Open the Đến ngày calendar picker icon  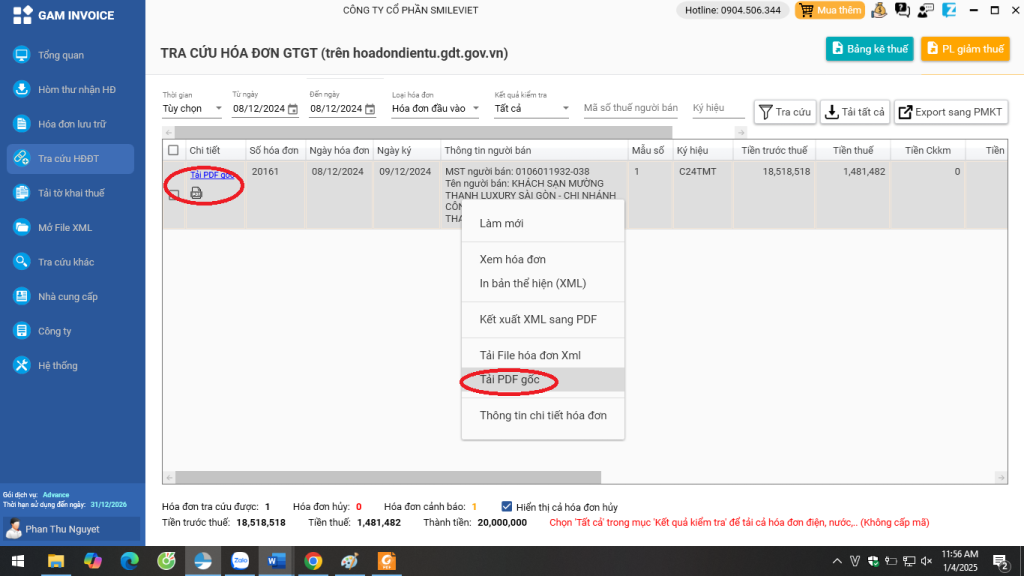click(x=370, y=109)
